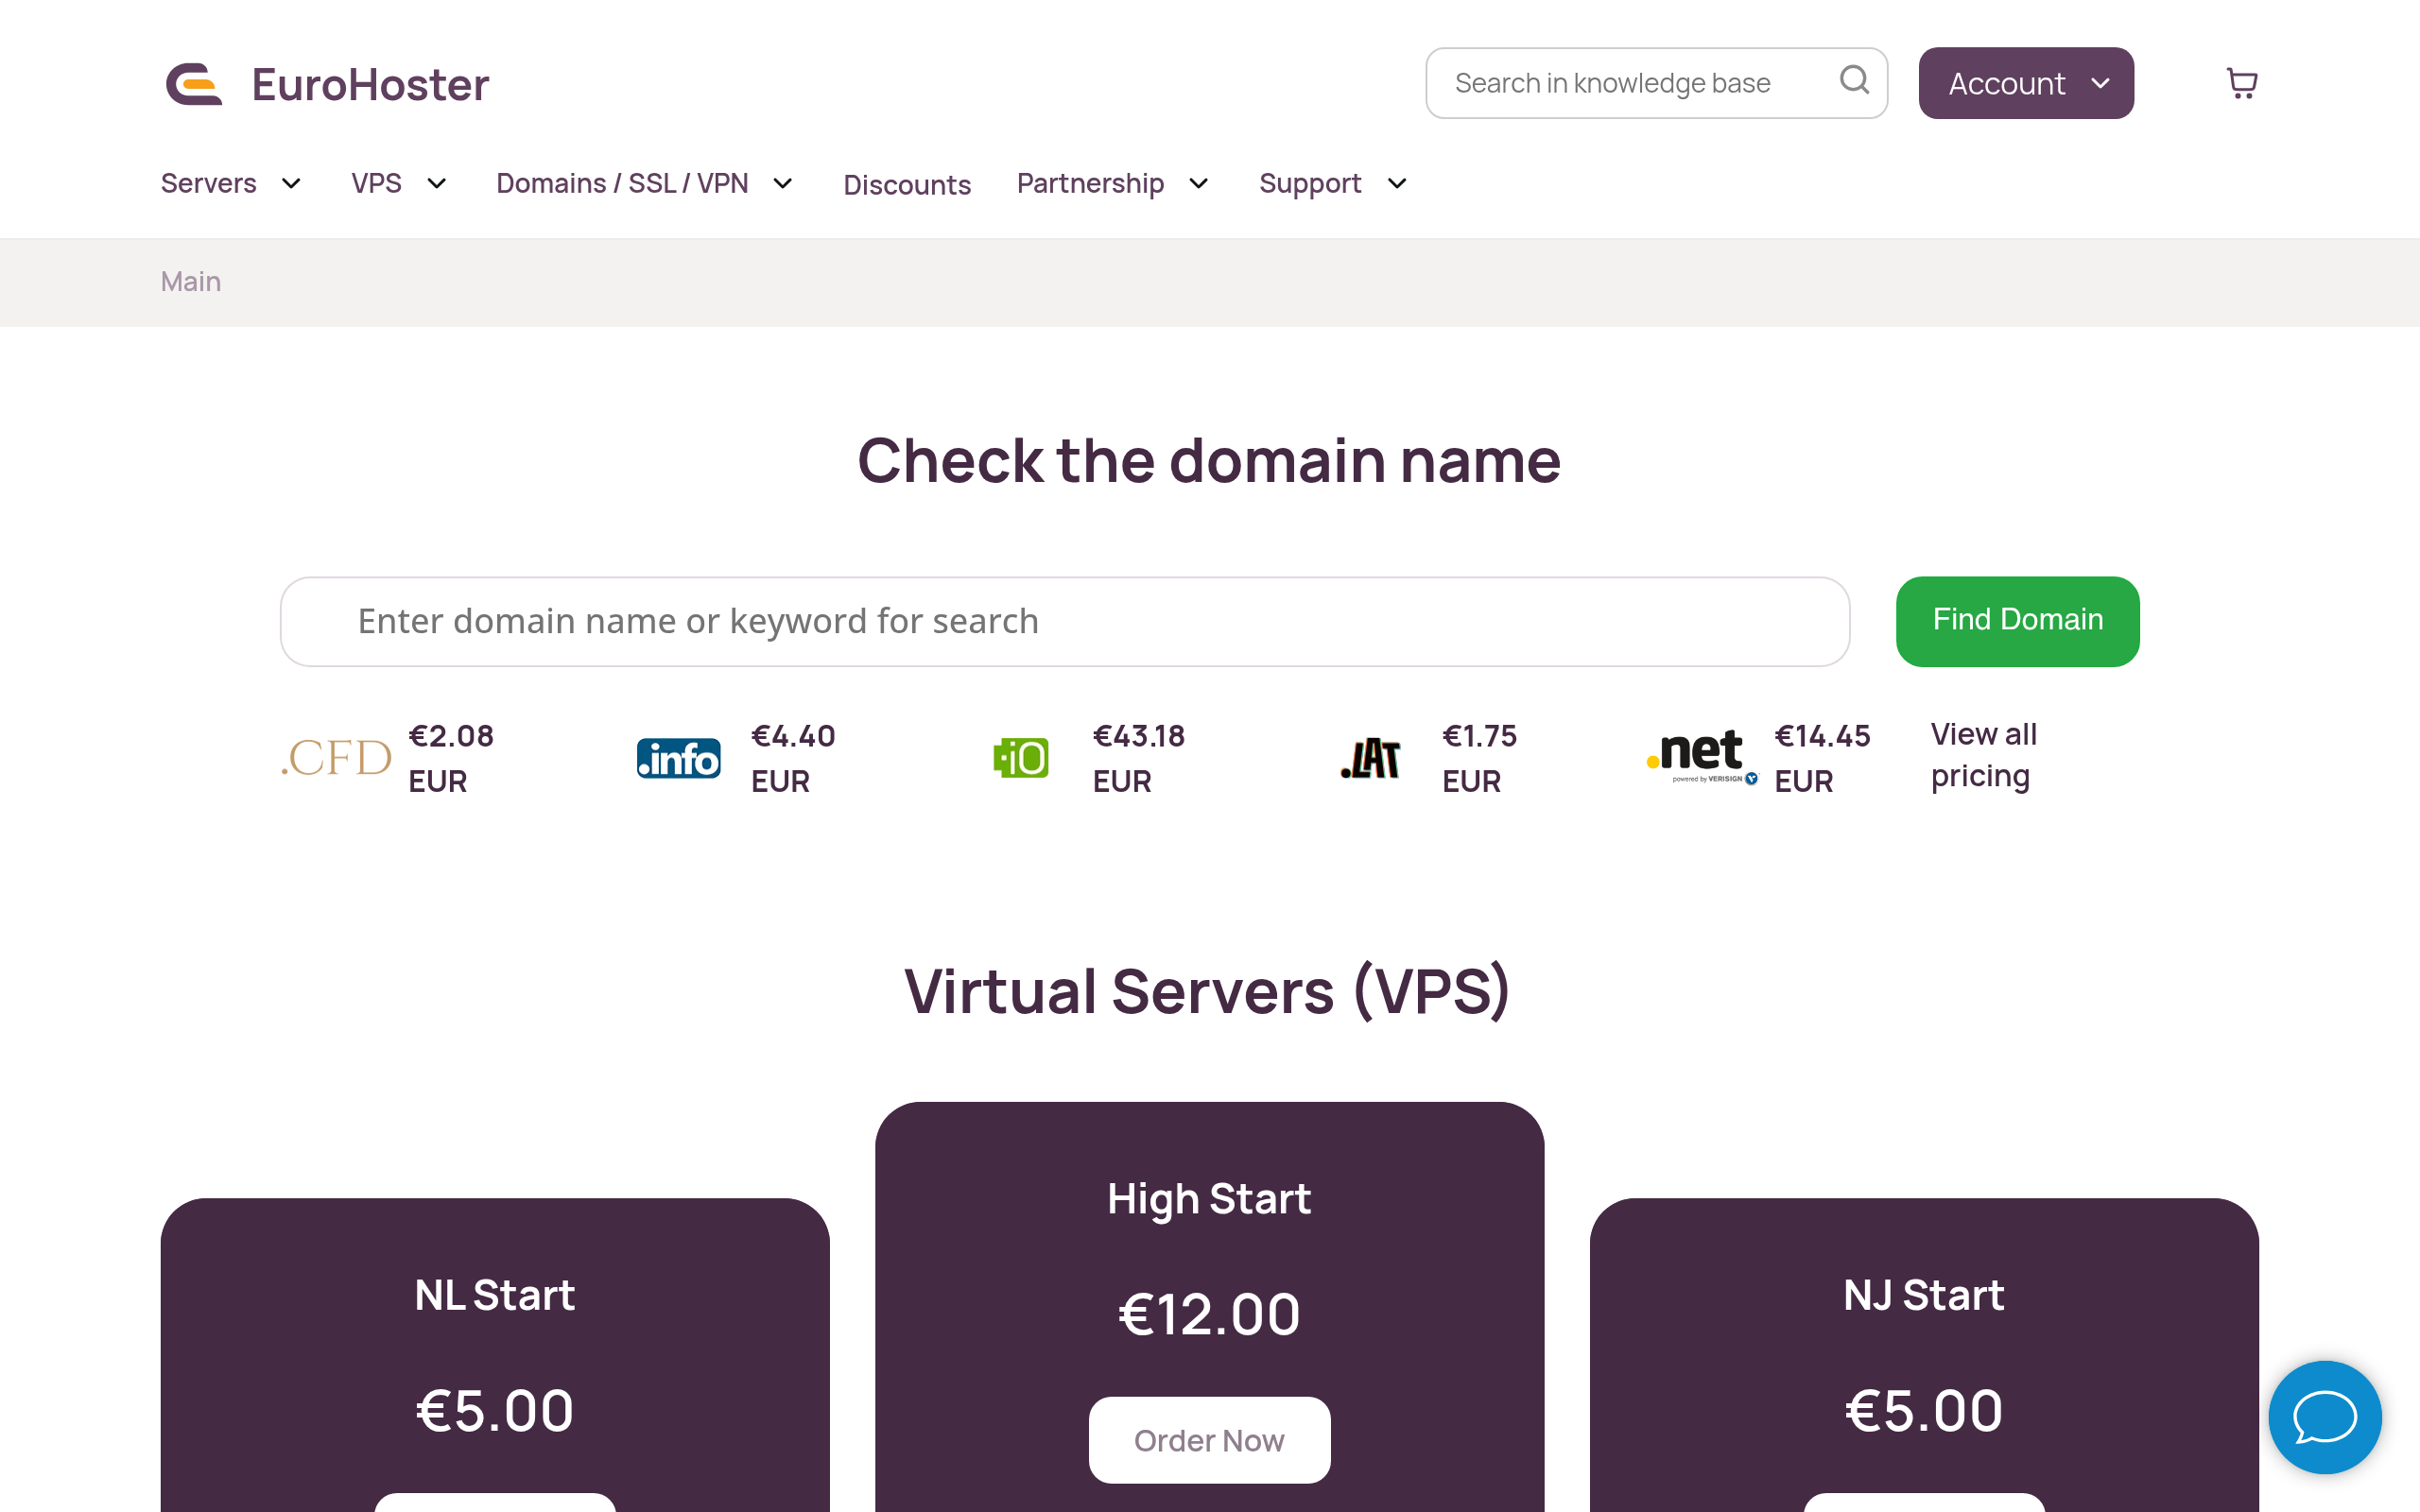Expand the Domains / SSL / VPN chevron
2420x1512 pixels.
pos(783,184)
